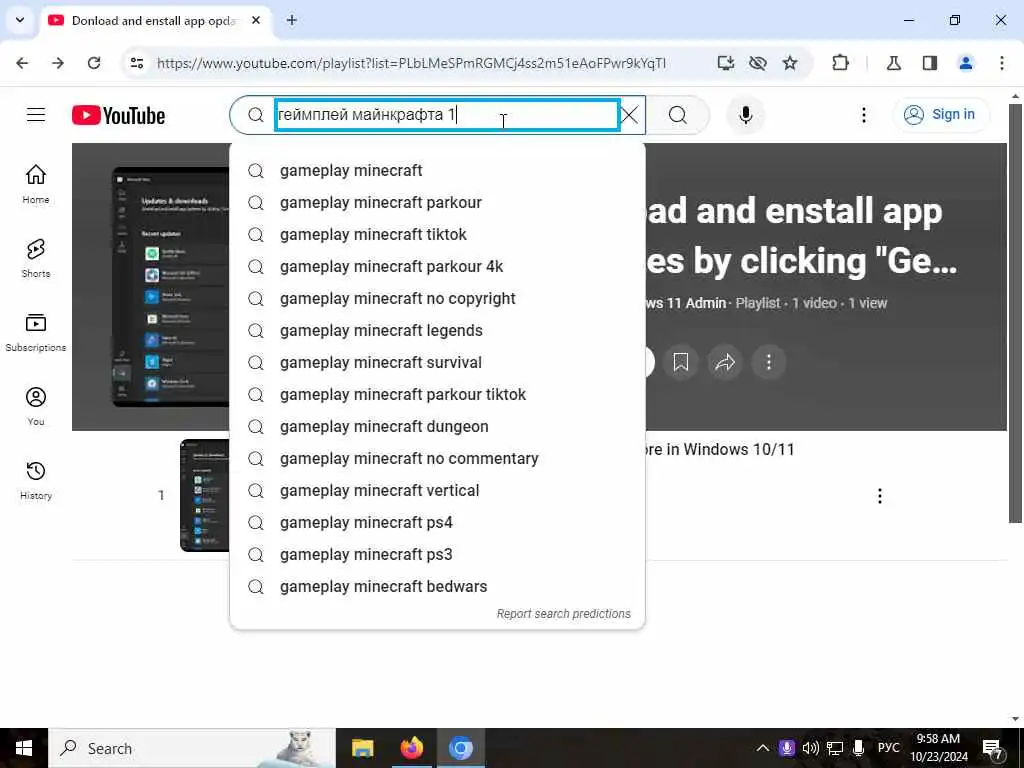Choose suggestion 'gameplay minecraft tiktok'

tap(438, 234)
